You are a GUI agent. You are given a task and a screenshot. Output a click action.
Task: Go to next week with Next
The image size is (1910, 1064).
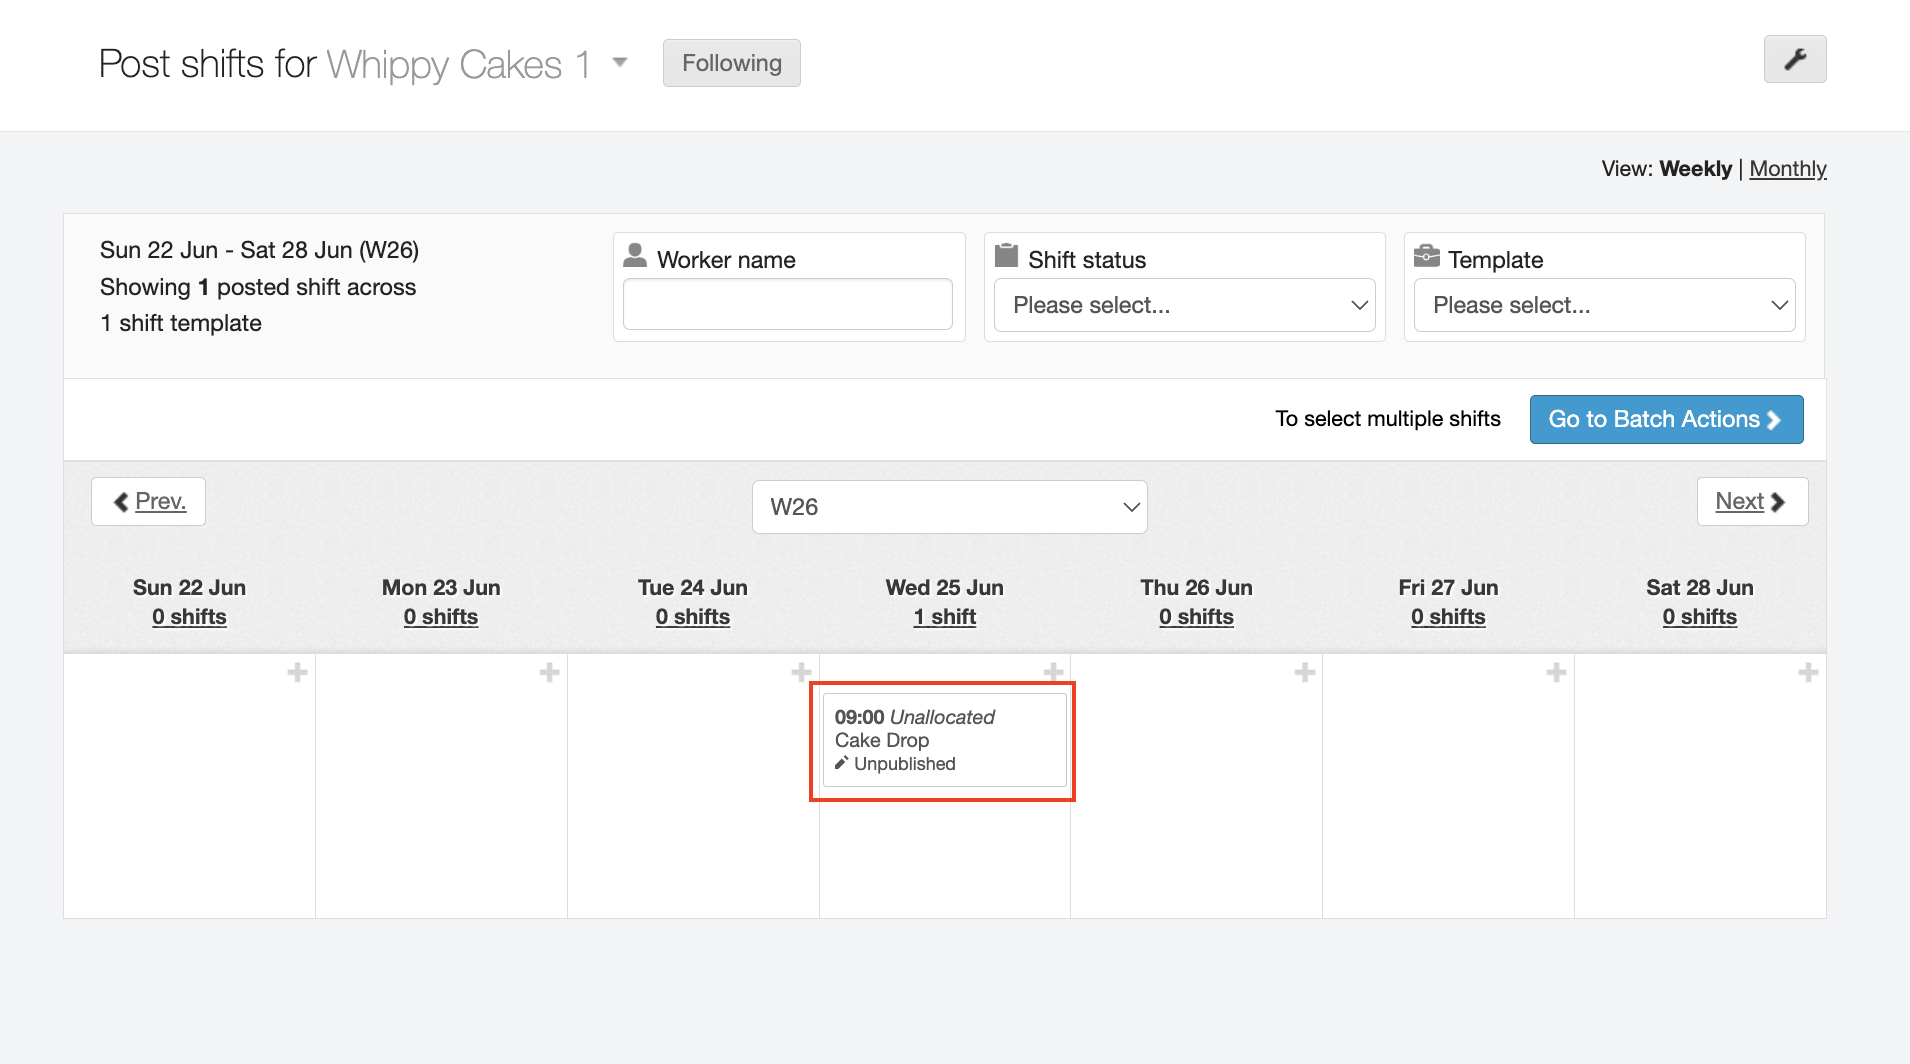1751,501
